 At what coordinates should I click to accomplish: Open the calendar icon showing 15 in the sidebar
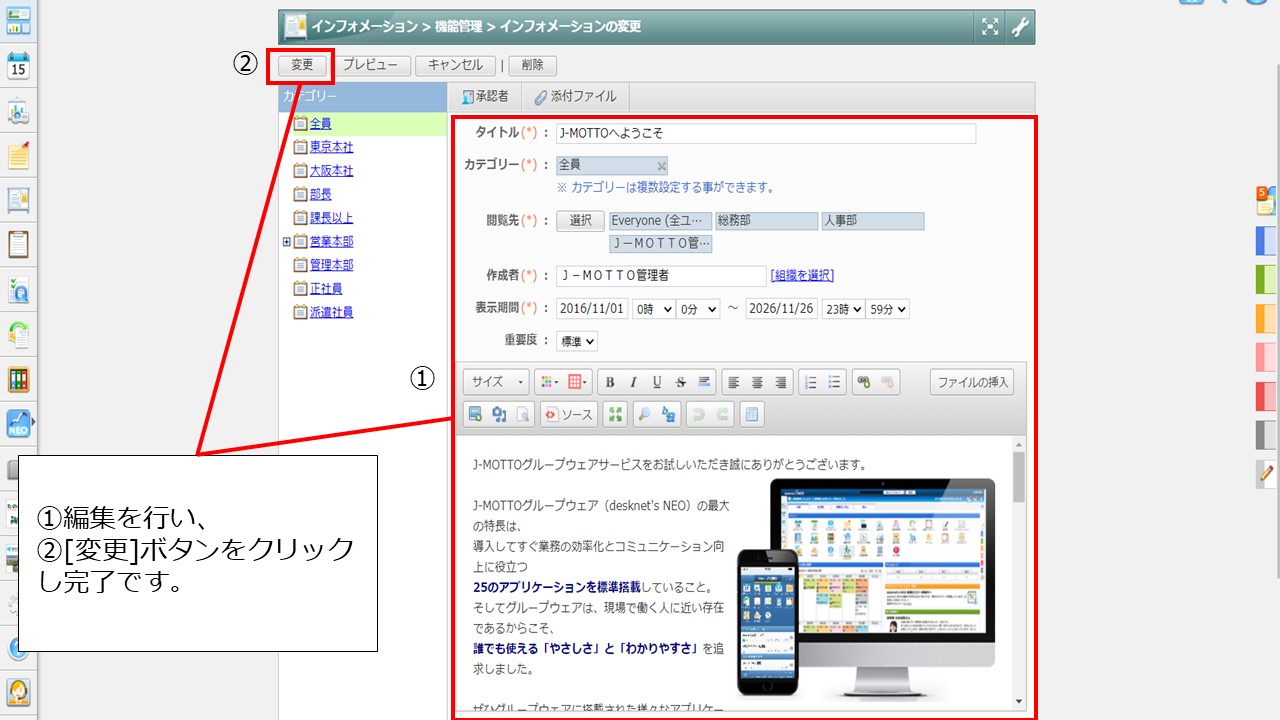coord(18,66)
